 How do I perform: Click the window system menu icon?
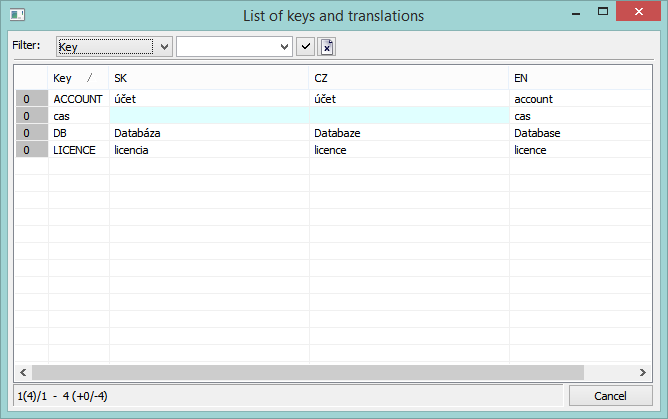17,15
